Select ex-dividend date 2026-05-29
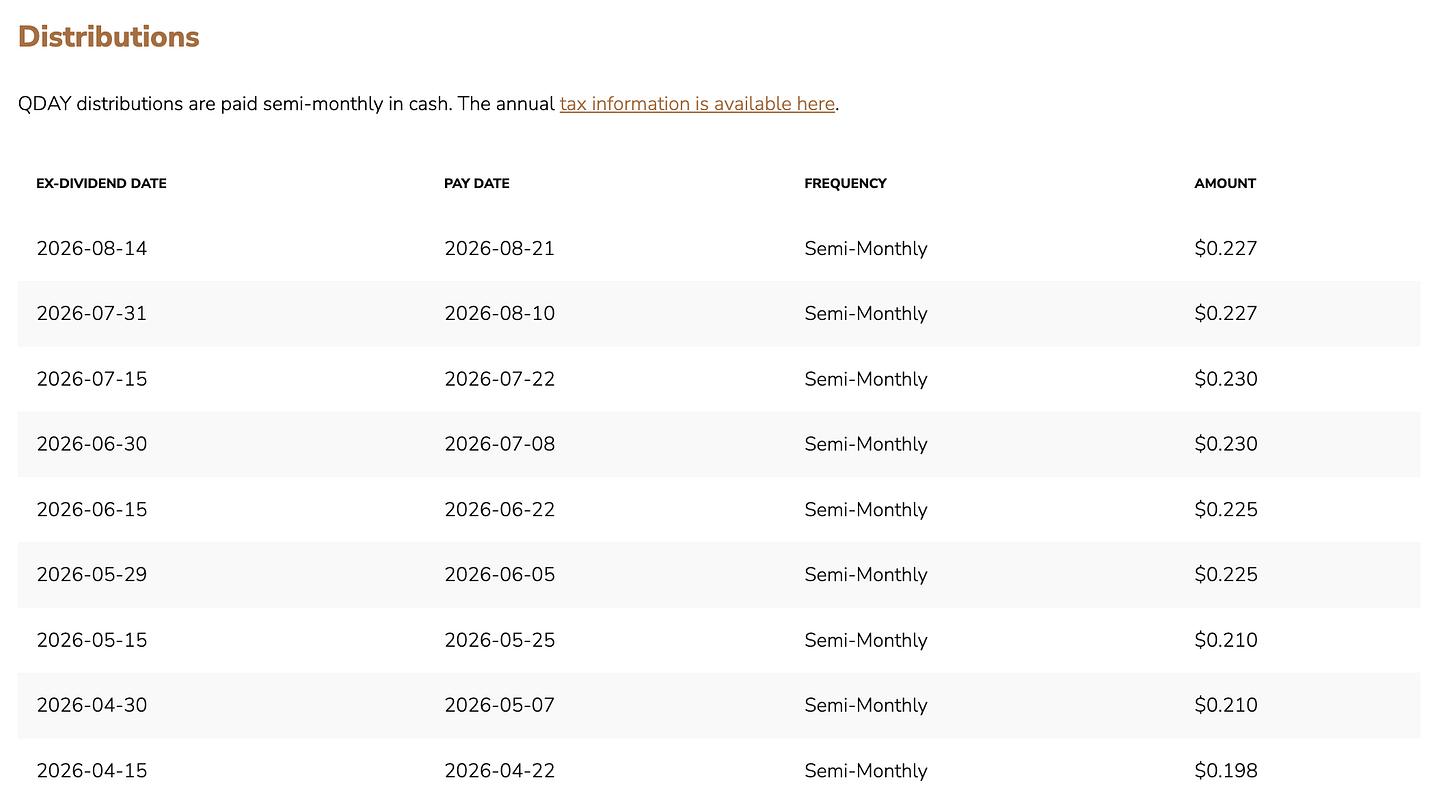The image size is (1456, 800). [92, 575]
